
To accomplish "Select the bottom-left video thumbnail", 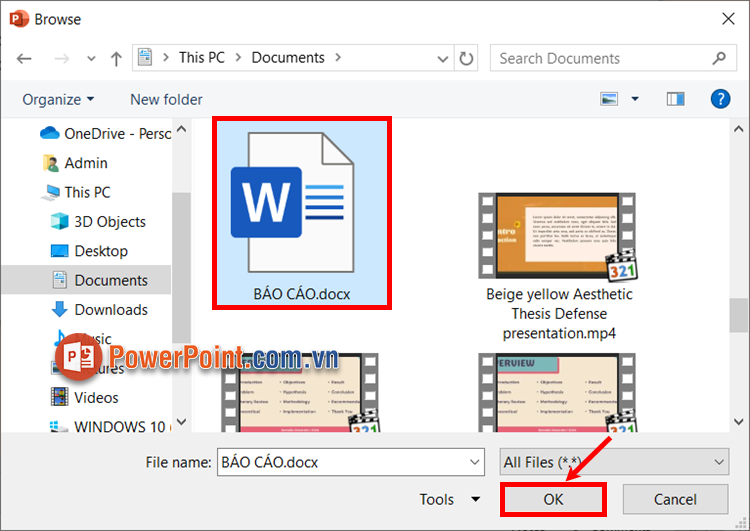I will 301,392.
